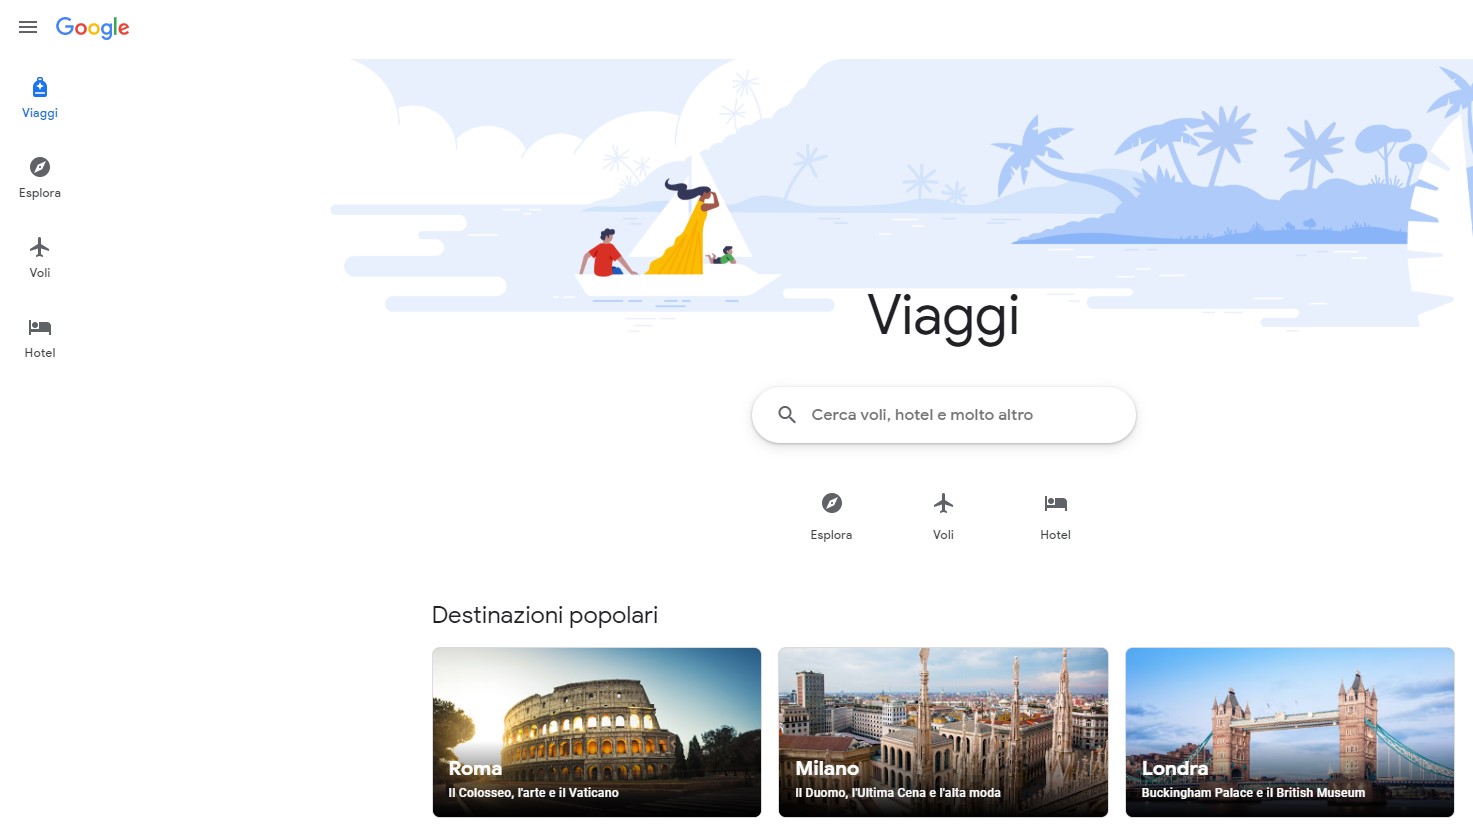The width and height of the screenshot is (1473, 829).
Task: Open the Esplora compass icon in sidebar
Action: (40, 167)
